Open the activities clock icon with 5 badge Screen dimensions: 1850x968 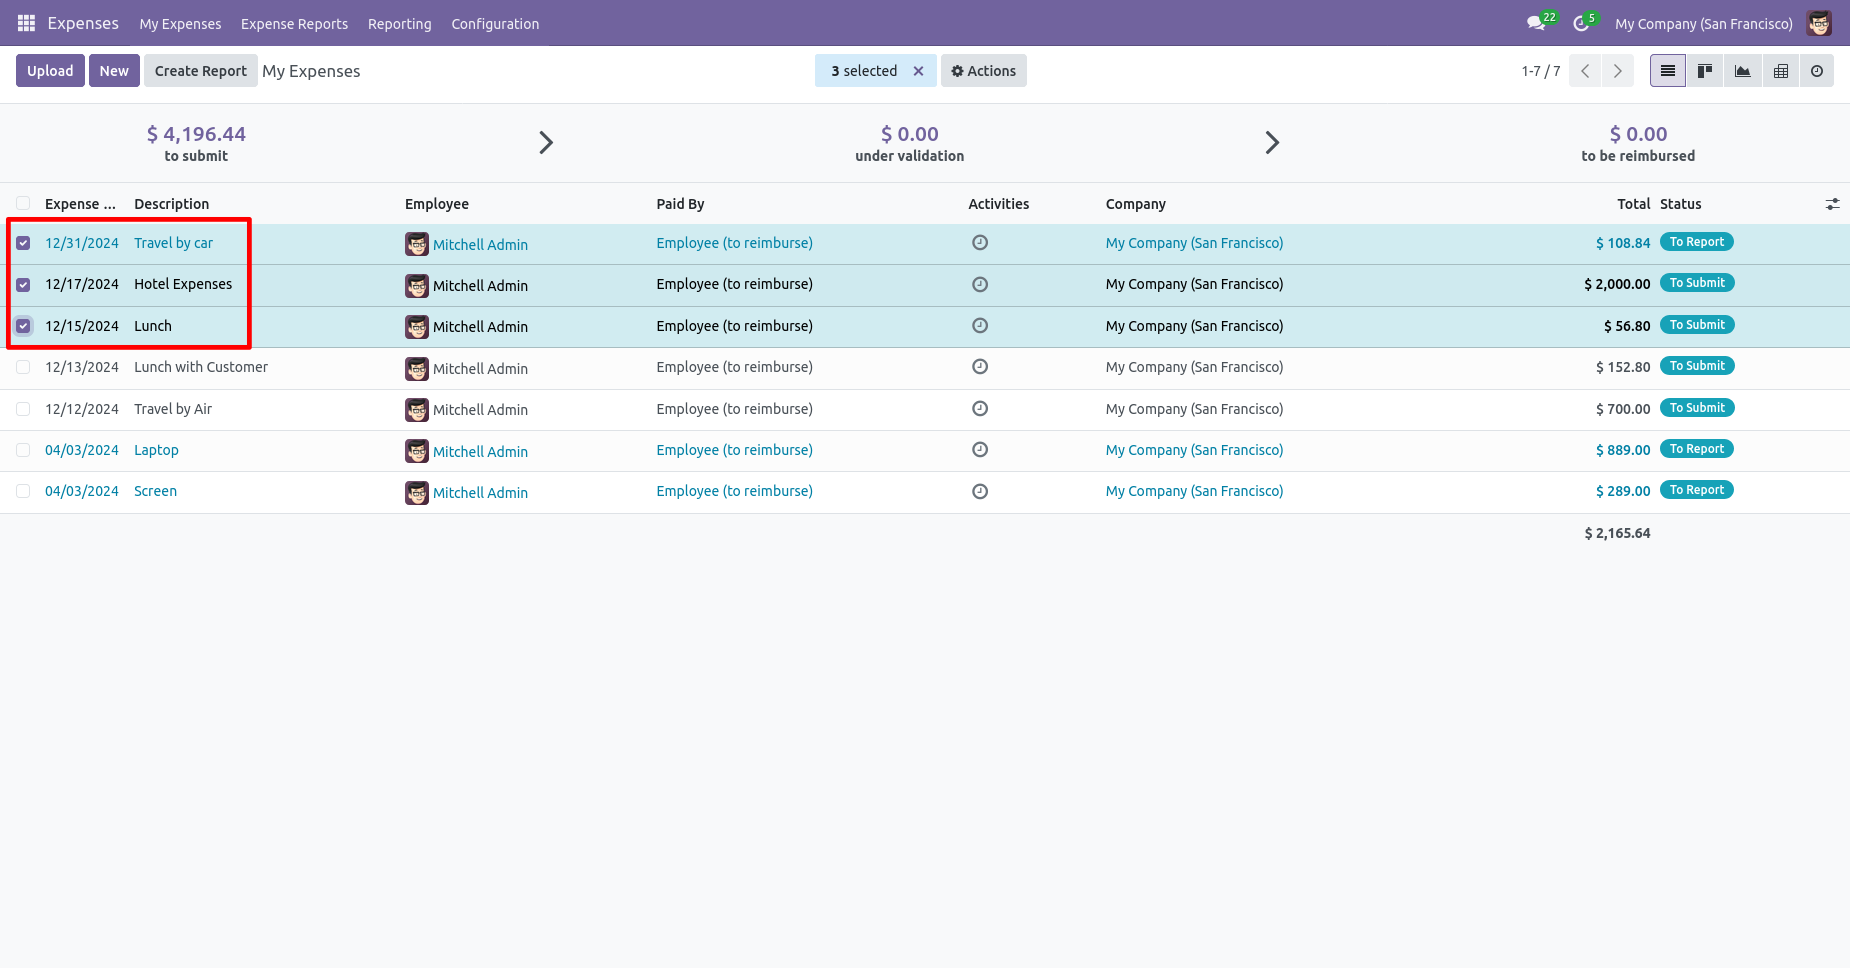(x=1582, y=23)
